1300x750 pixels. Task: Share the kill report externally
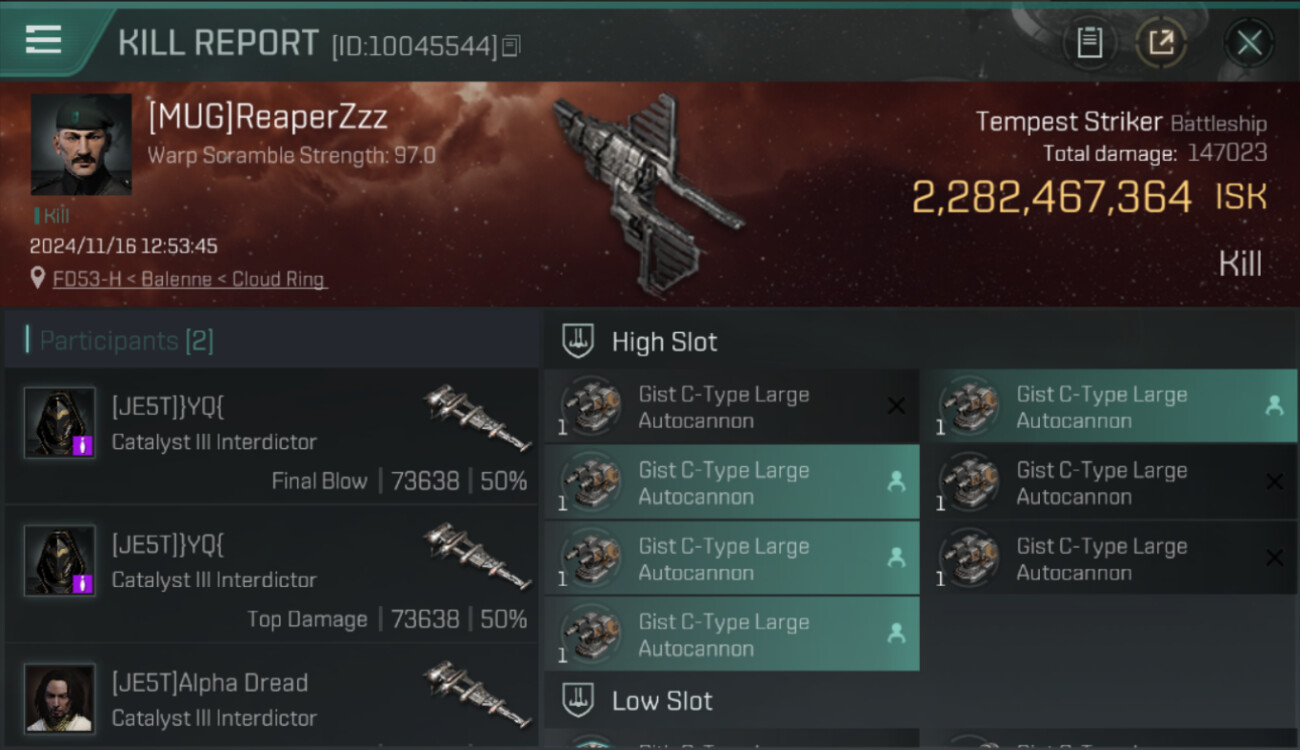pos(1161,42)
